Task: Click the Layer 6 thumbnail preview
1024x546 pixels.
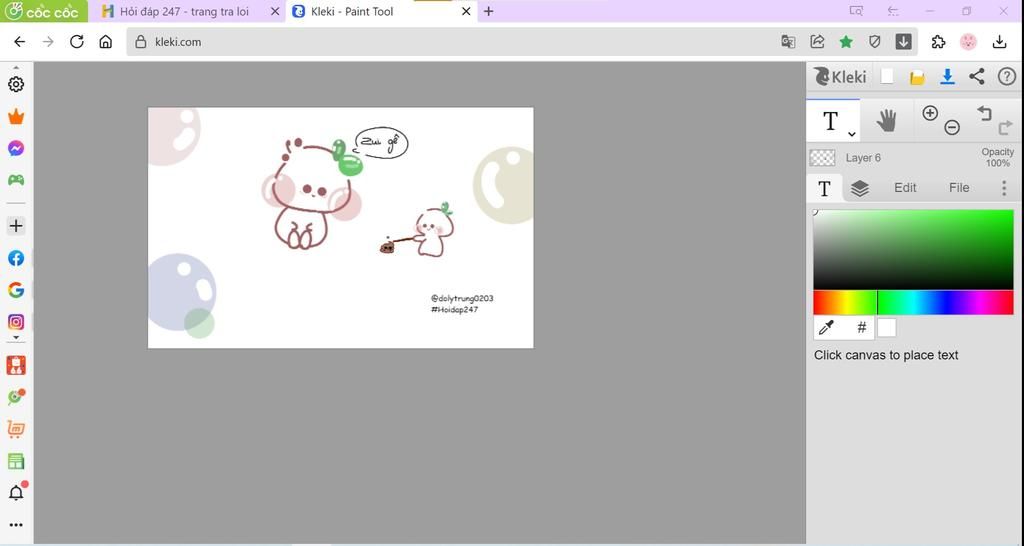Action: tap(822, 158)
